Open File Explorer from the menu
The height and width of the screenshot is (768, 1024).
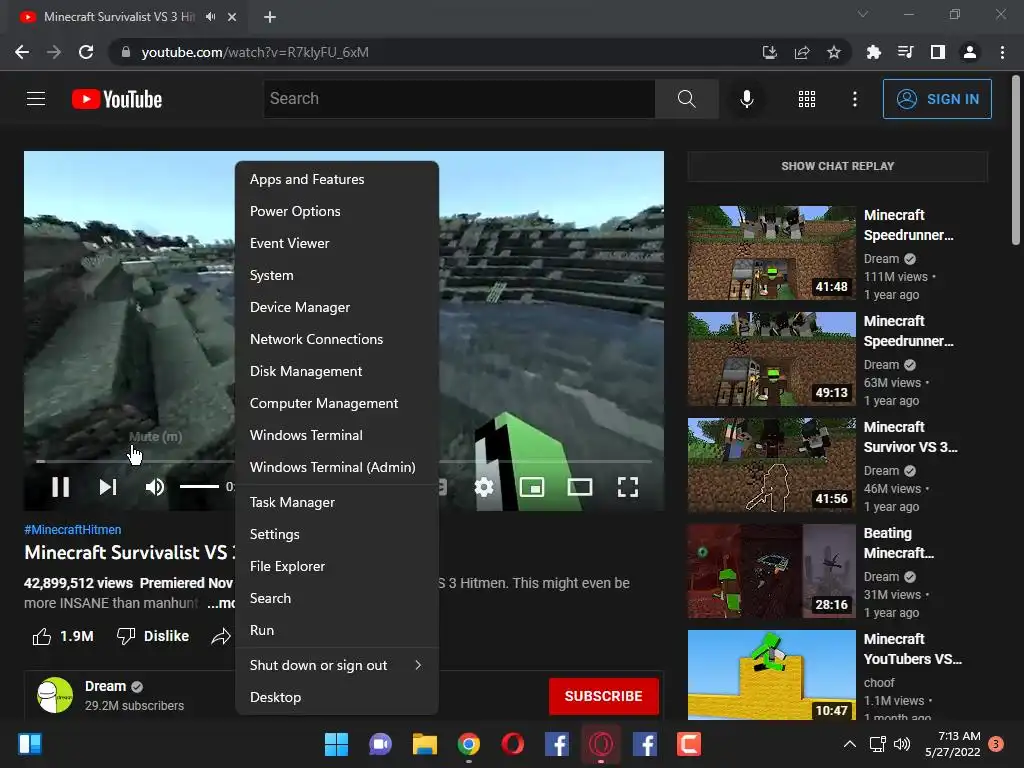click(x=336, y=566)
